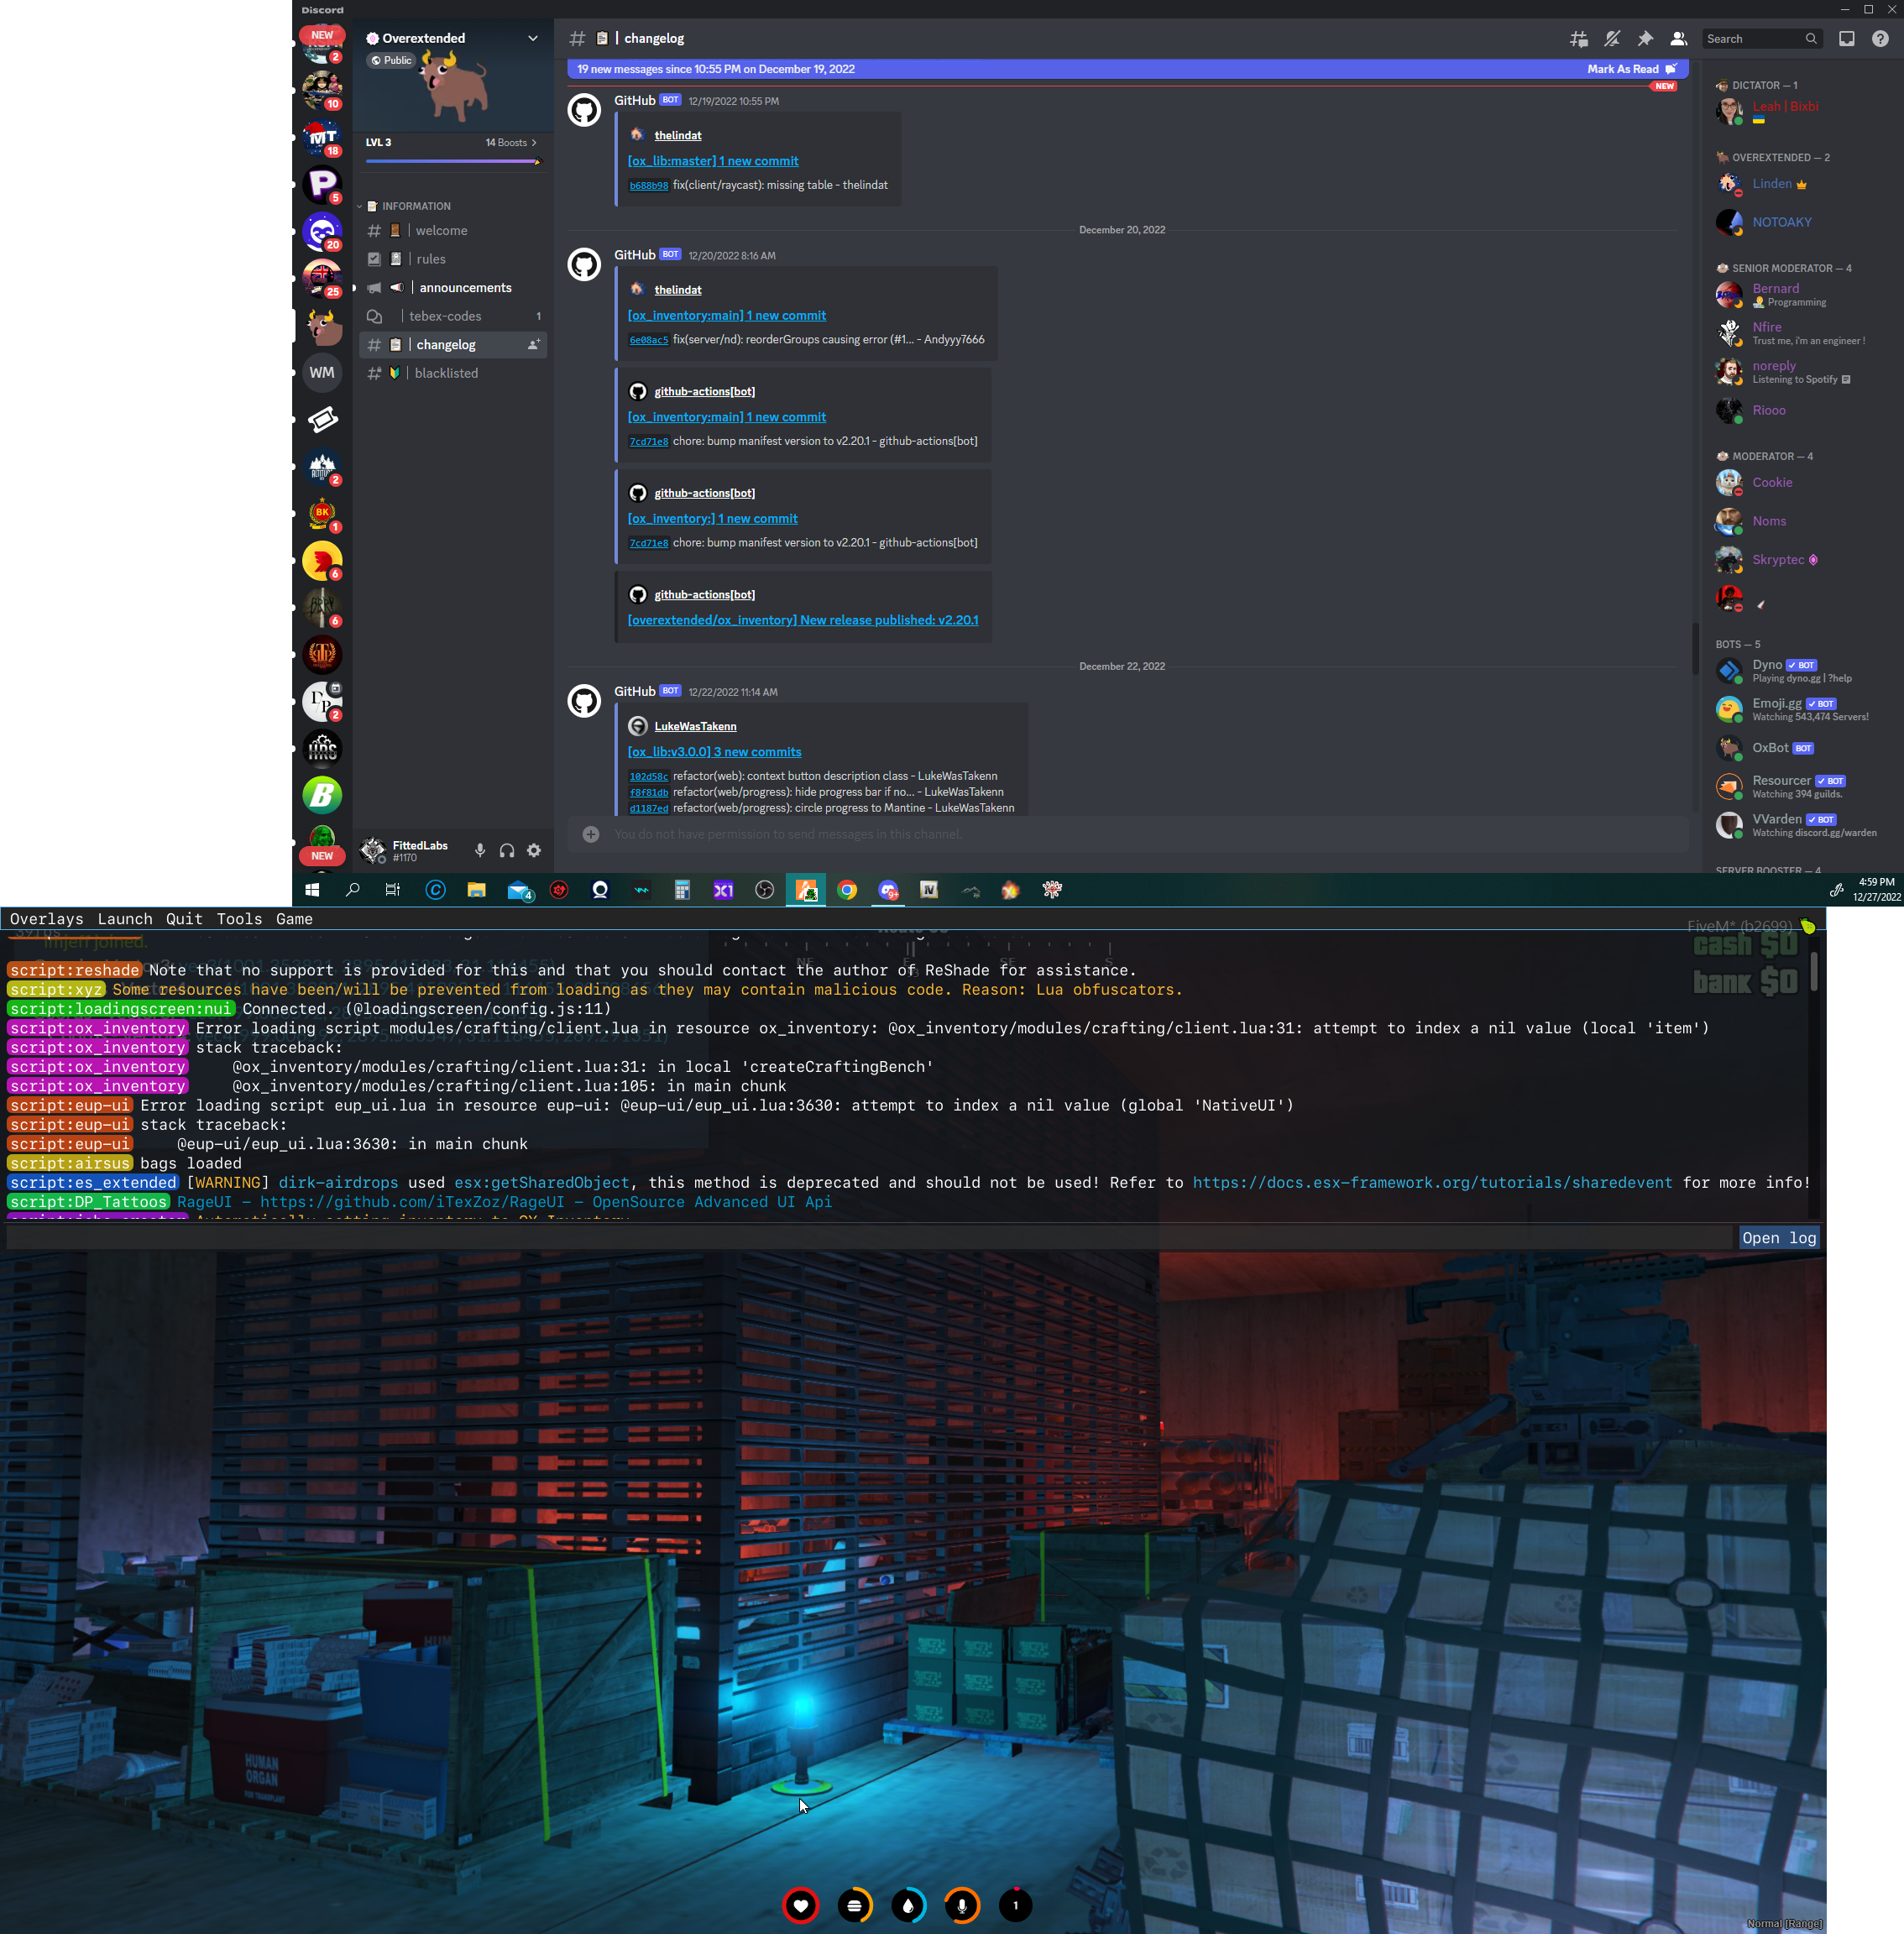1904x1934 pixels.
Task: Toggle deafen headphones icon
Action: coord(507,850)
